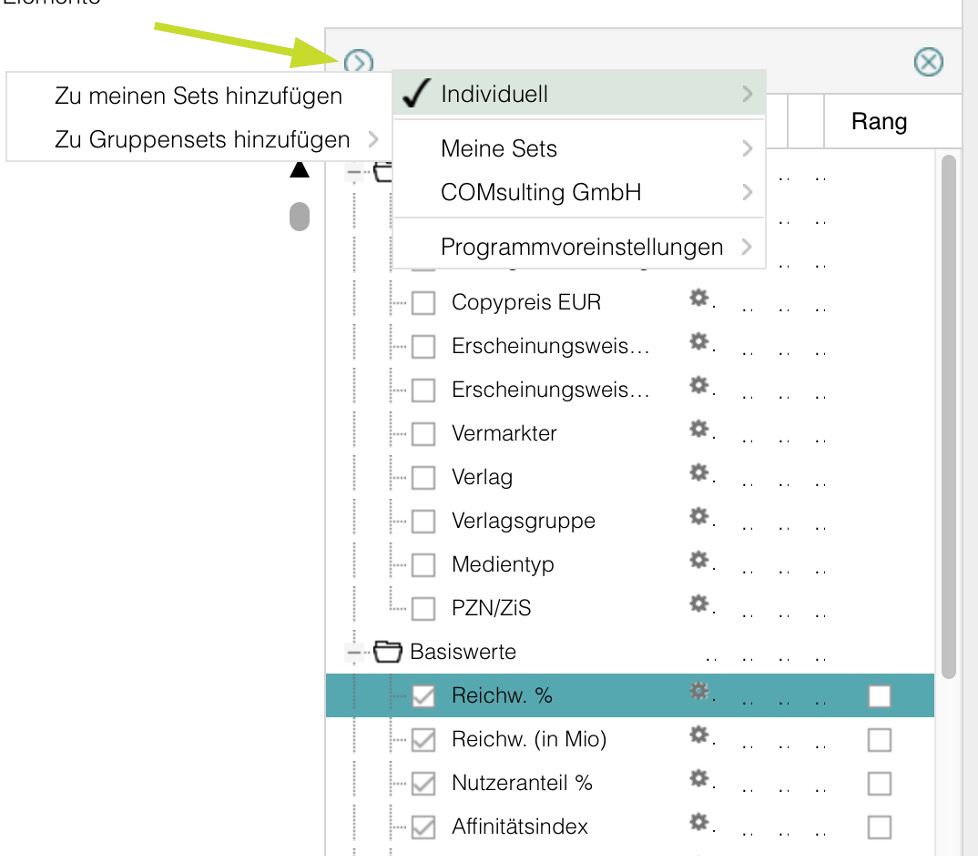Click the Basiswerte folder icon
The width and height of the screenshot is (978, 856).
(x=388, y=653)
